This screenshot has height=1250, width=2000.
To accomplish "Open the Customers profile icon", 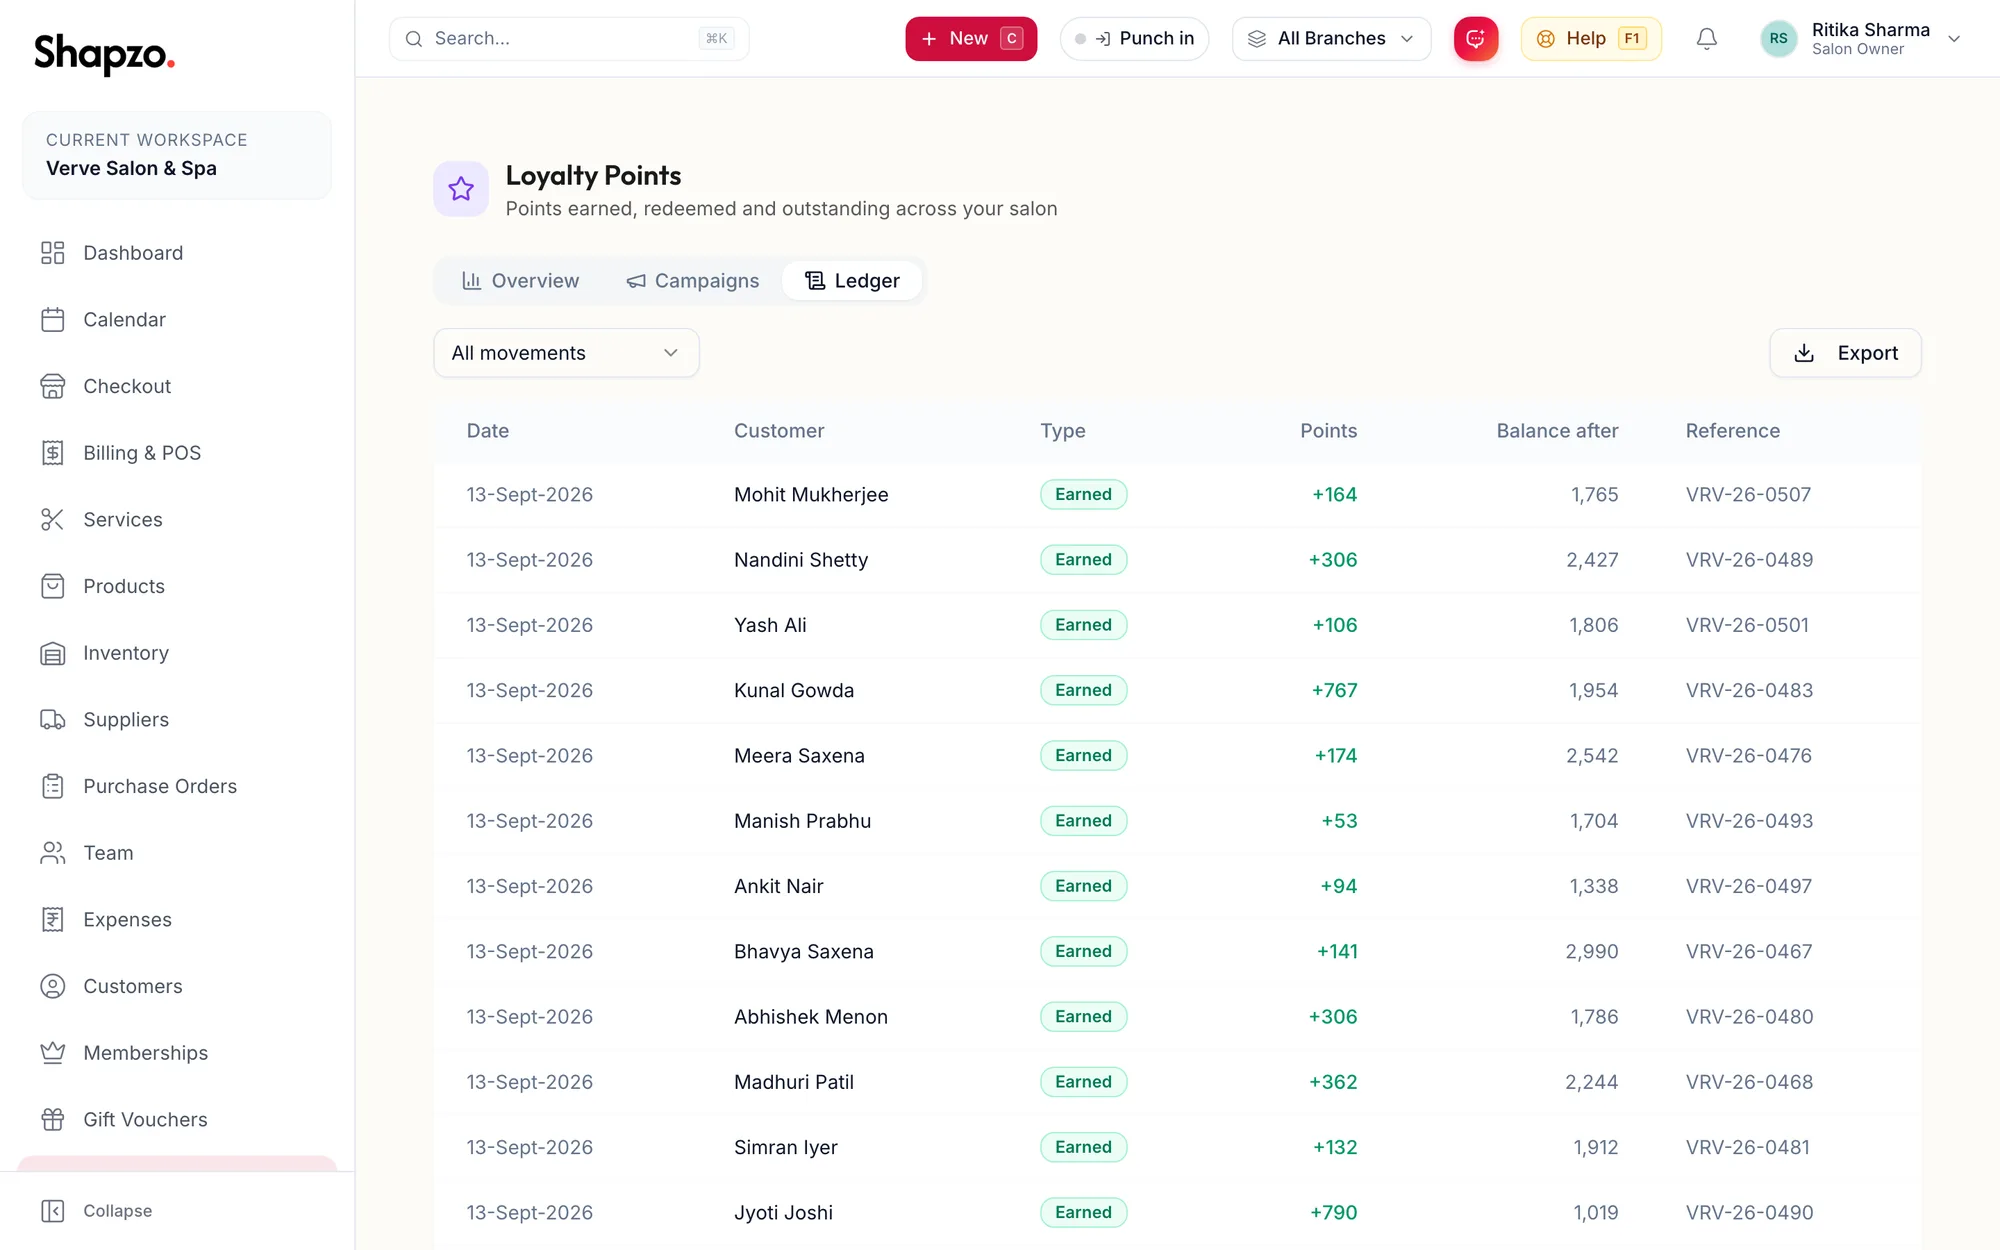I will [x=53, y=986].
